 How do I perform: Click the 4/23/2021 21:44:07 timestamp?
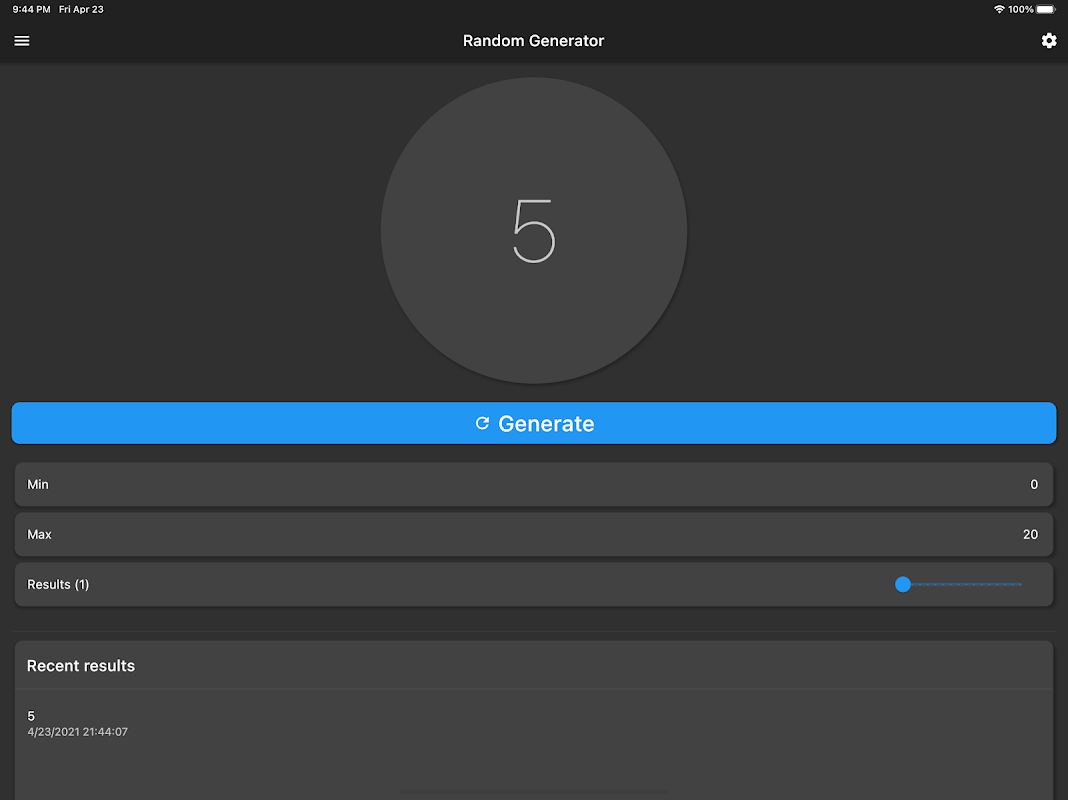(78, 732)
